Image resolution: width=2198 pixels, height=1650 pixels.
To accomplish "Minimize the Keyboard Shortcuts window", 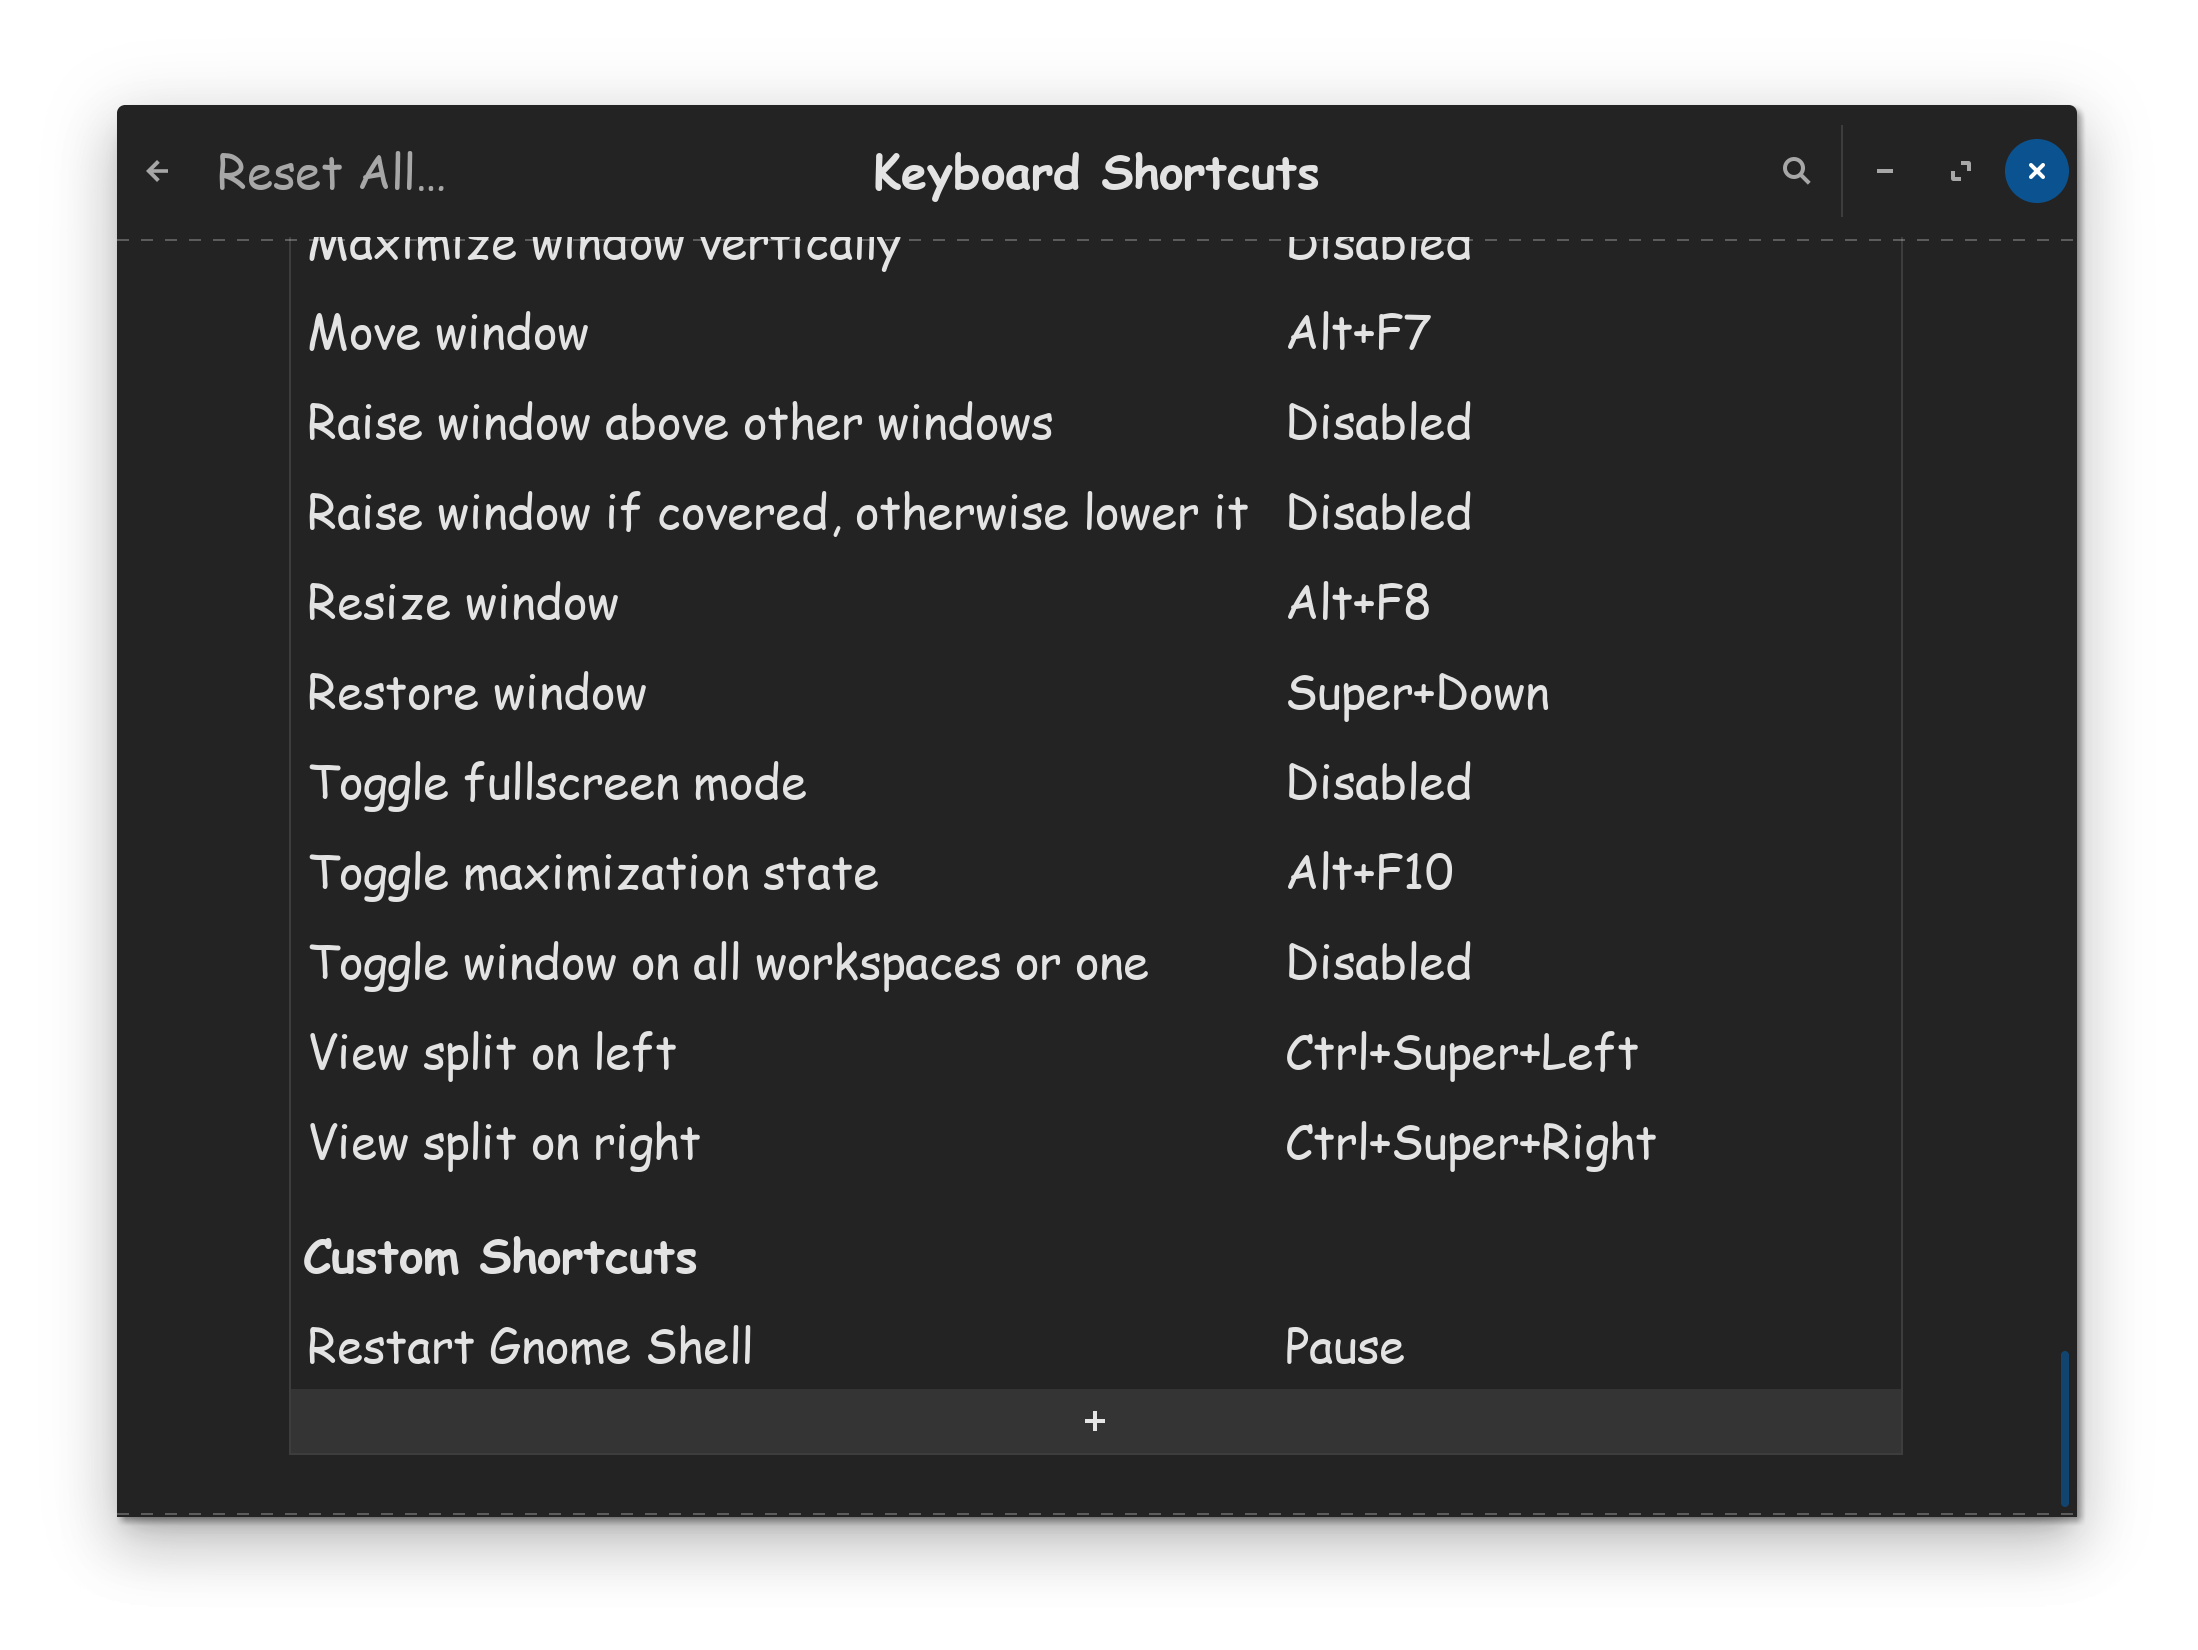I will click(x=1885, y=172).
